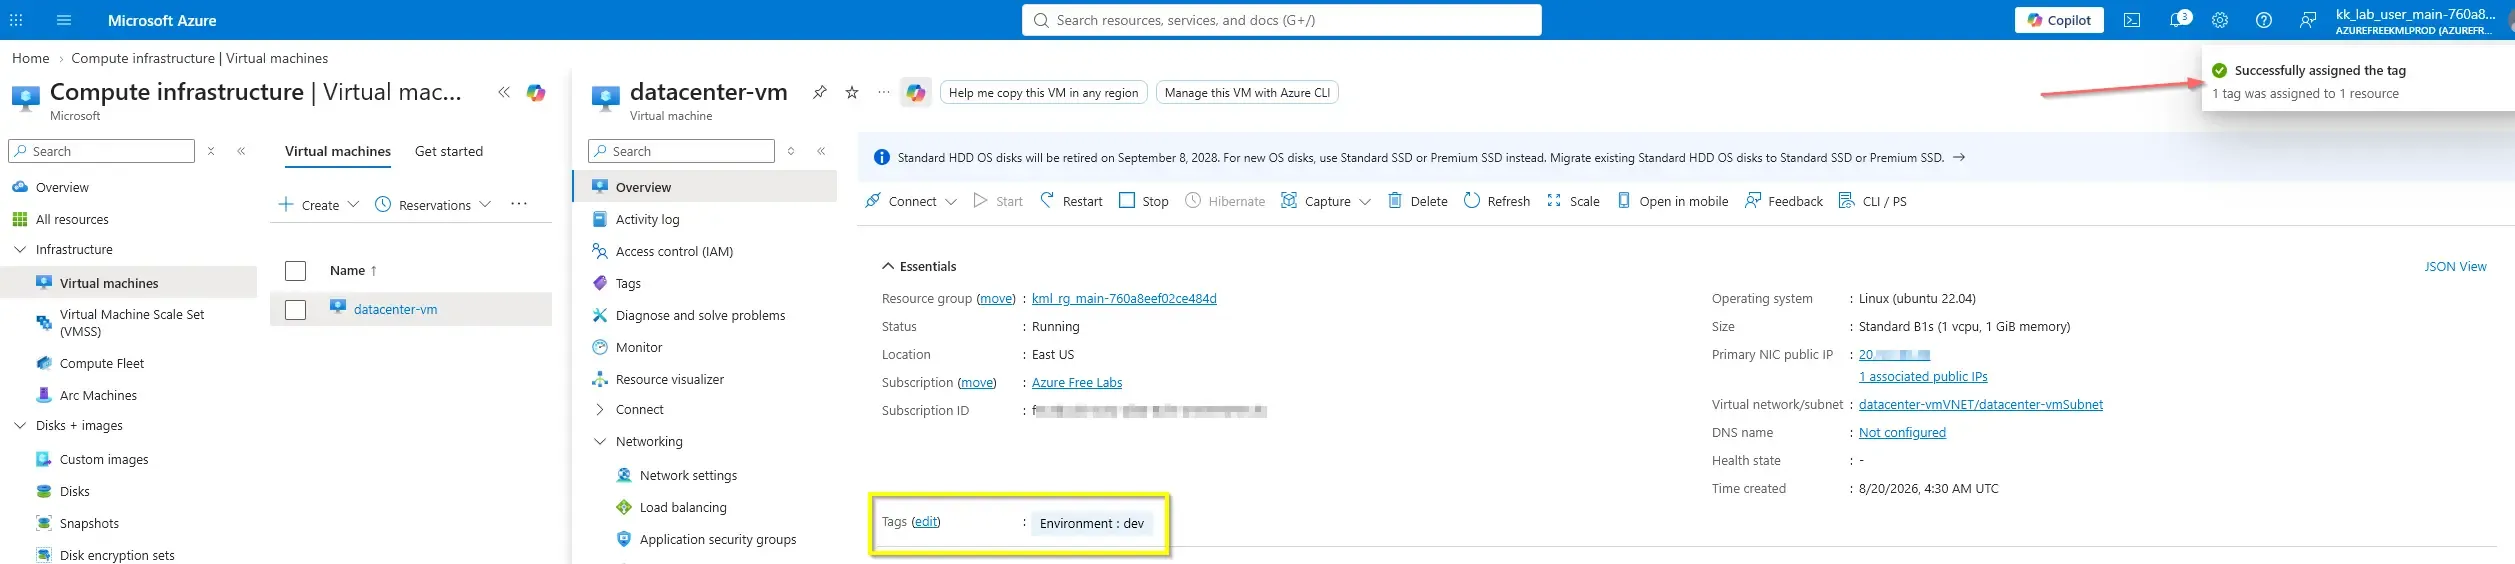Viewport: 2515px width, 564px height.
Task: Sort the list by Name column
Action: [x=353, y=270]
